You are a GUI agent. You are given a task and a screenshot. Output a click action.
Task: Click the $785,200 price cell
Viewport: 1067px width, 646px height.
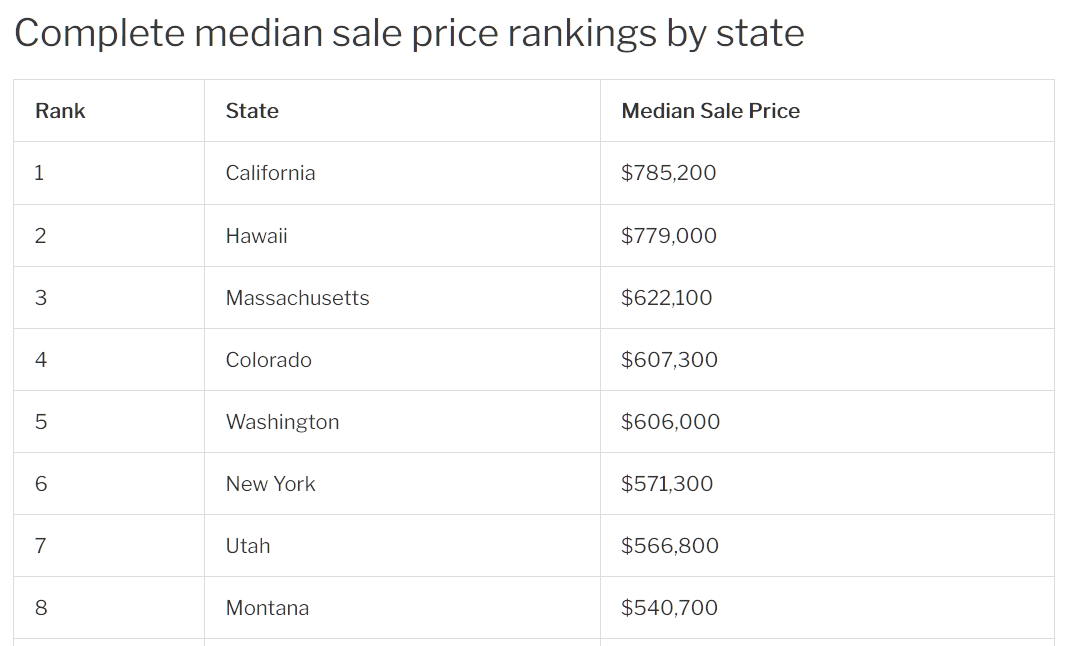coord(668,173)
